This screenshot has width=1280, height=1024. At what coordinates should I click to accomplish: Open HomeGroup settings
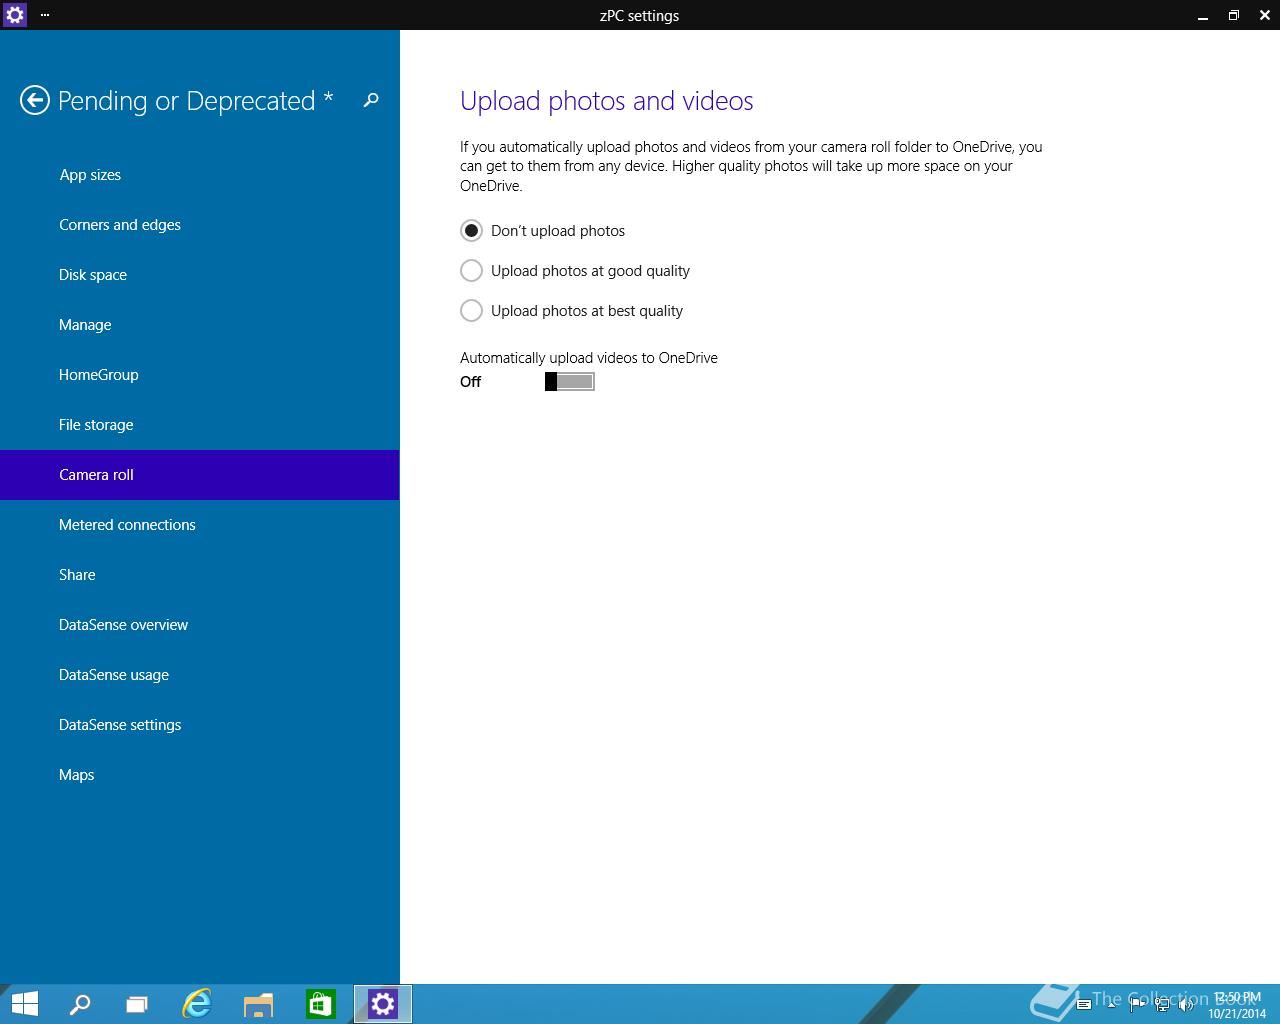(x=200, y=375)
